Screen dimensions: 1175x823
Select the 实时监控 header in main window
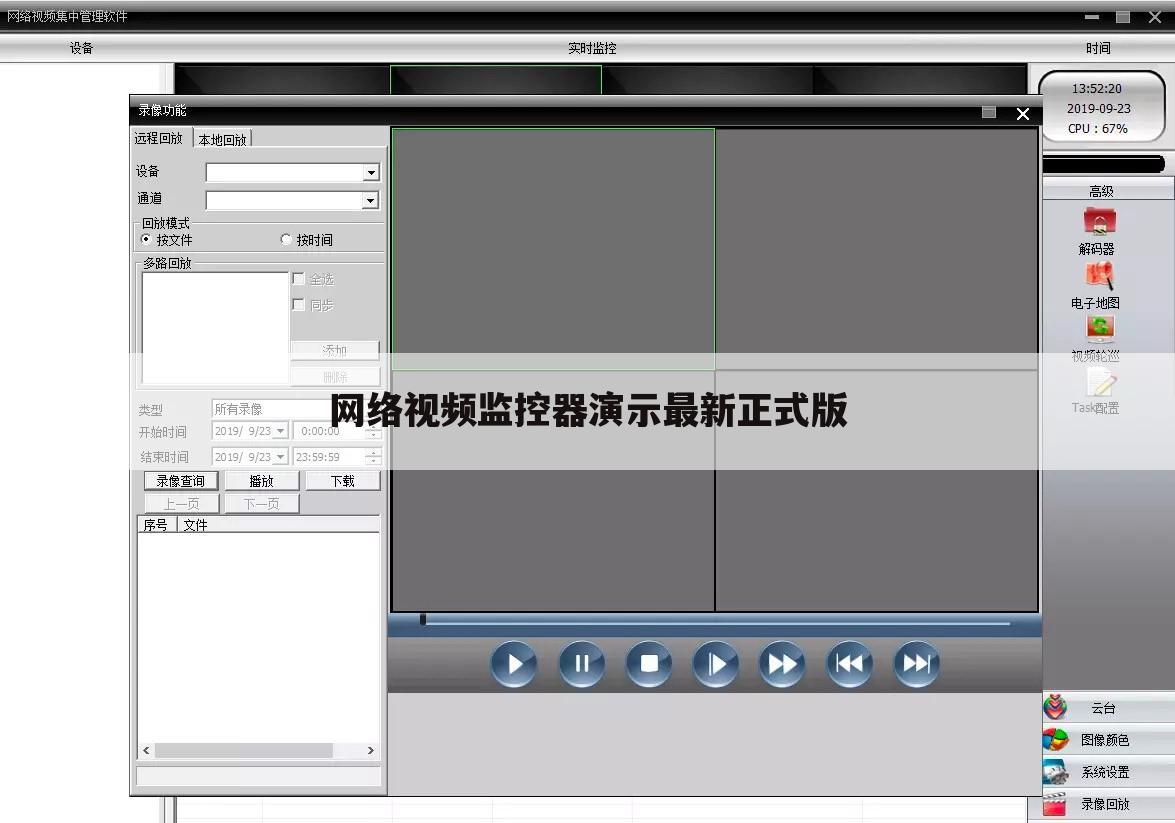(x=592, y=48)
